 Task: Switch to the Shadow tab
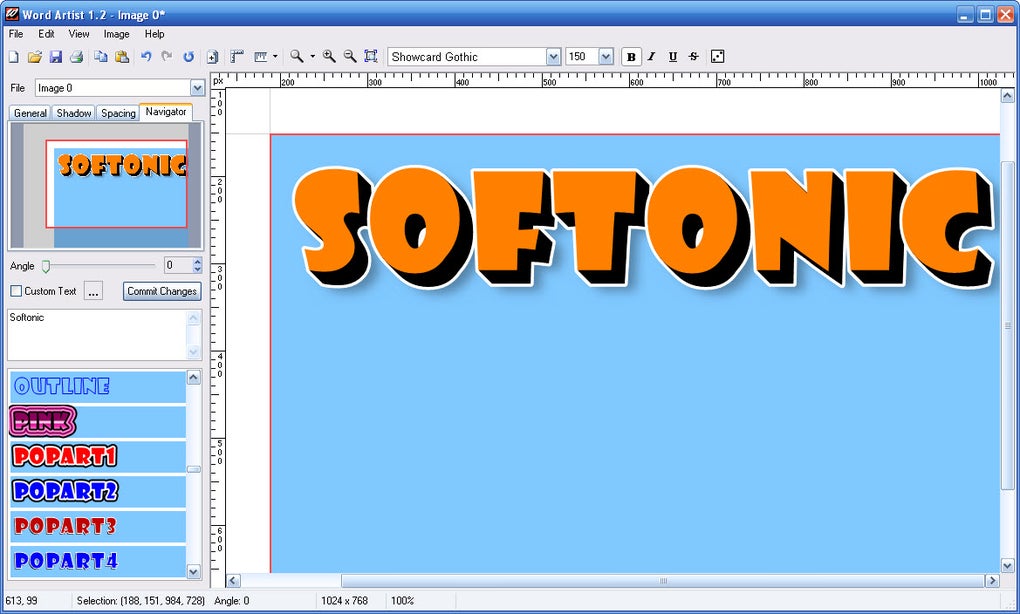point(74,113)
